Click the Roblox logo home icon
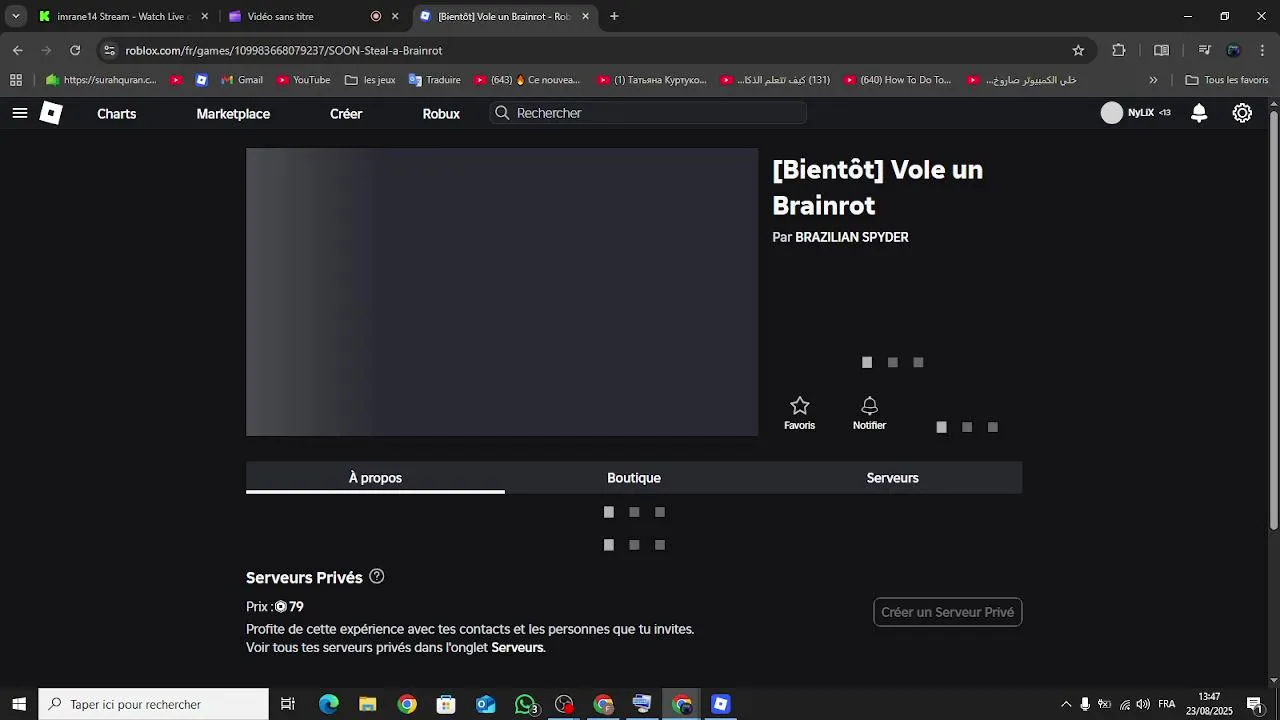1280x720 pixels. tap(51, 113)
